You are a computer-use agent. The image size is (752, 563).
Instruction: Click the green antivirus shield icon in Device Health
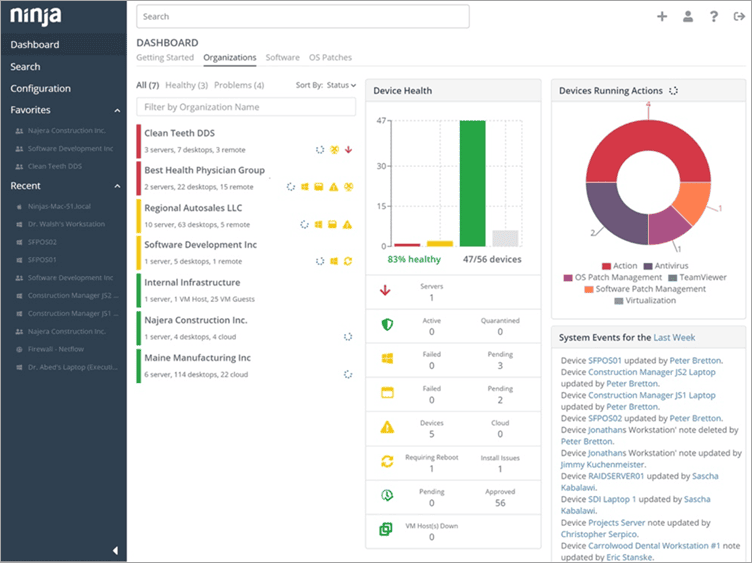(387, 325)
